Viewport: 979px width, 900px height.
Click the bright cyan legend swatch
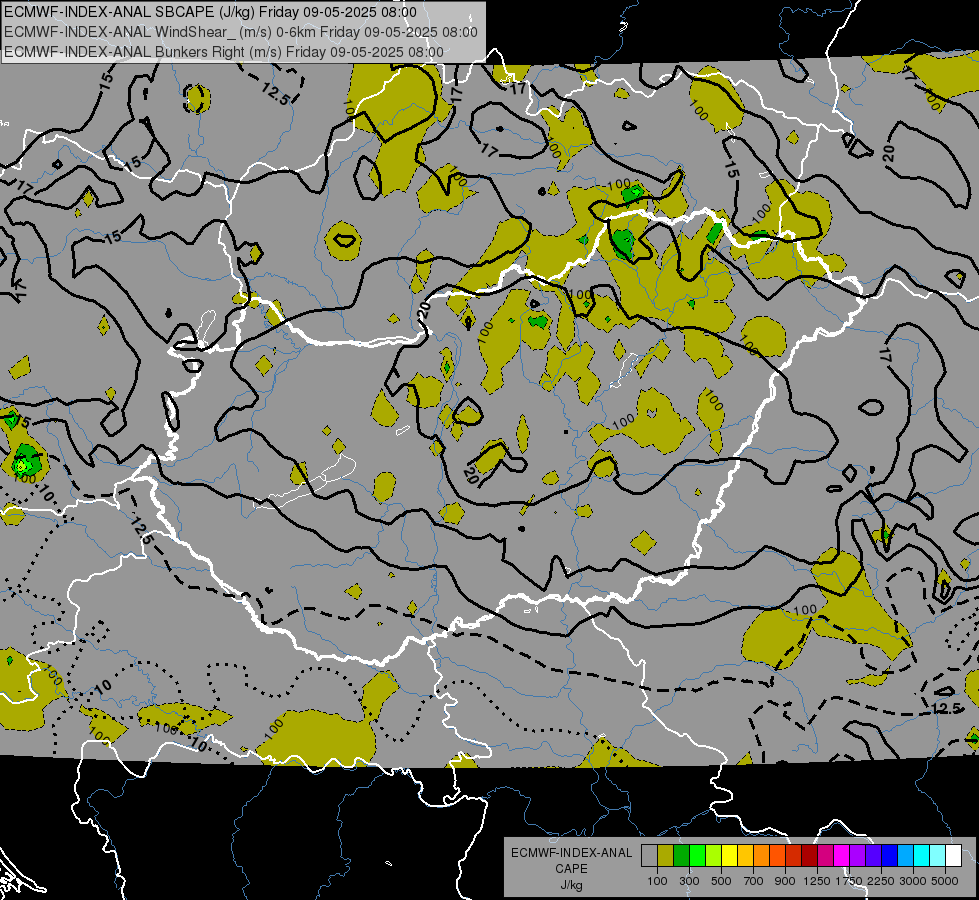[x=921, y=856]
